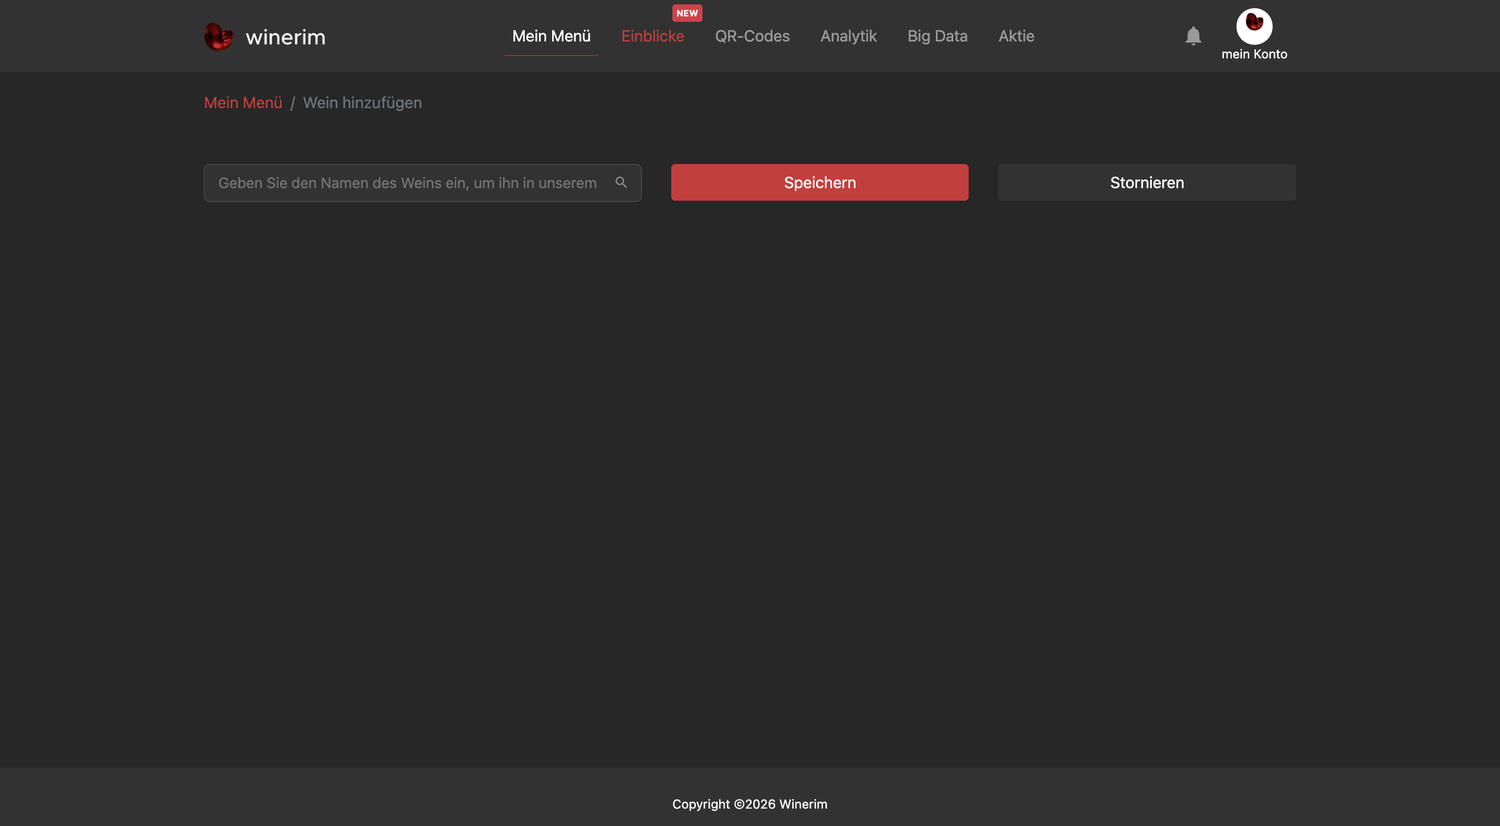This screenshot has height=826, width=1500.
Task: Open the mein Konto label
Action: [x=1254, y=54]
